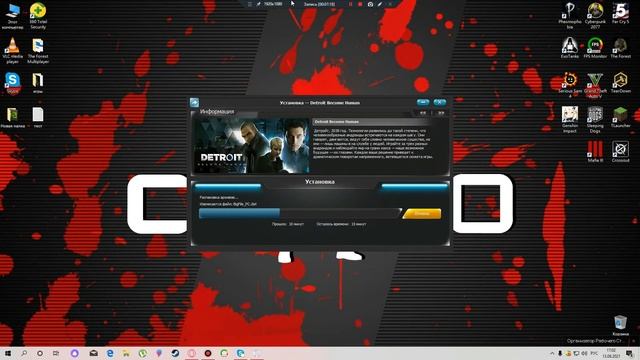
Task: Click the "Распаковка архивов..." status line
Action: pyautogui.click(x=219, y=198)
